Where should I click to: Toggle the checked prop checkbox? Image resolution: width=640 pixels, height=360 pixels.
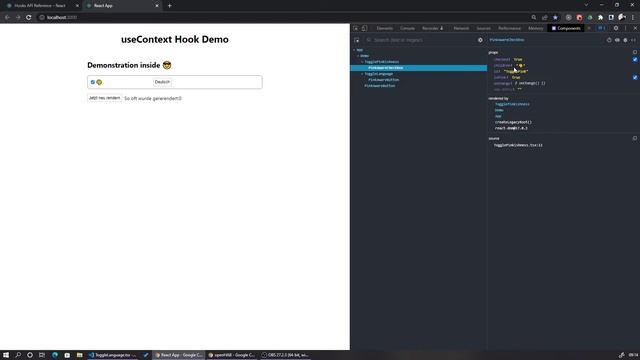click(635, 60)
